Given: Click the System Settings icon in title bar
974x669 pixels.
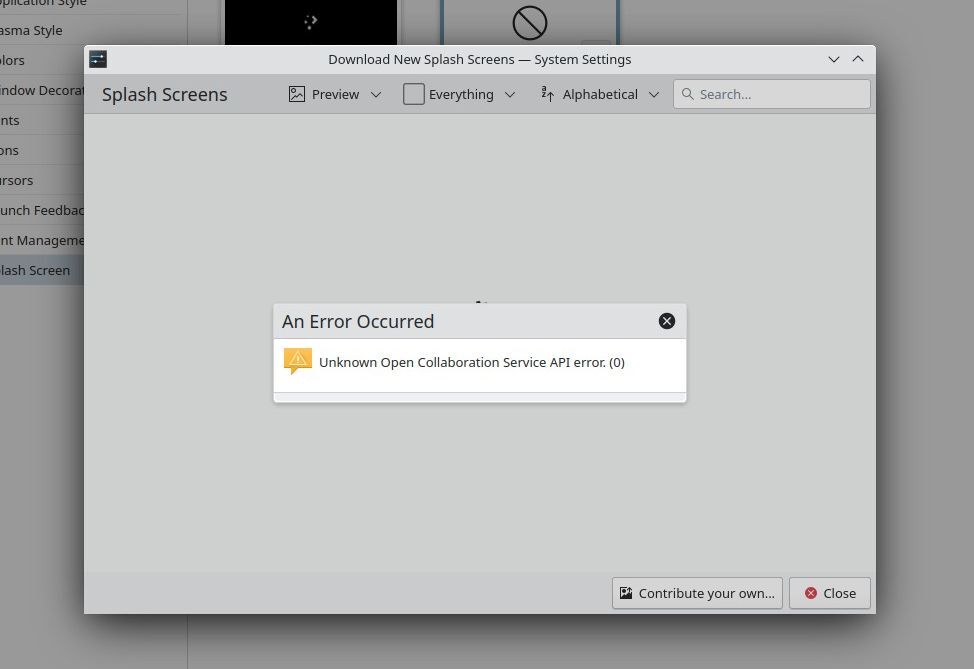Looking at the screenshot, I should tap(98, 59).
